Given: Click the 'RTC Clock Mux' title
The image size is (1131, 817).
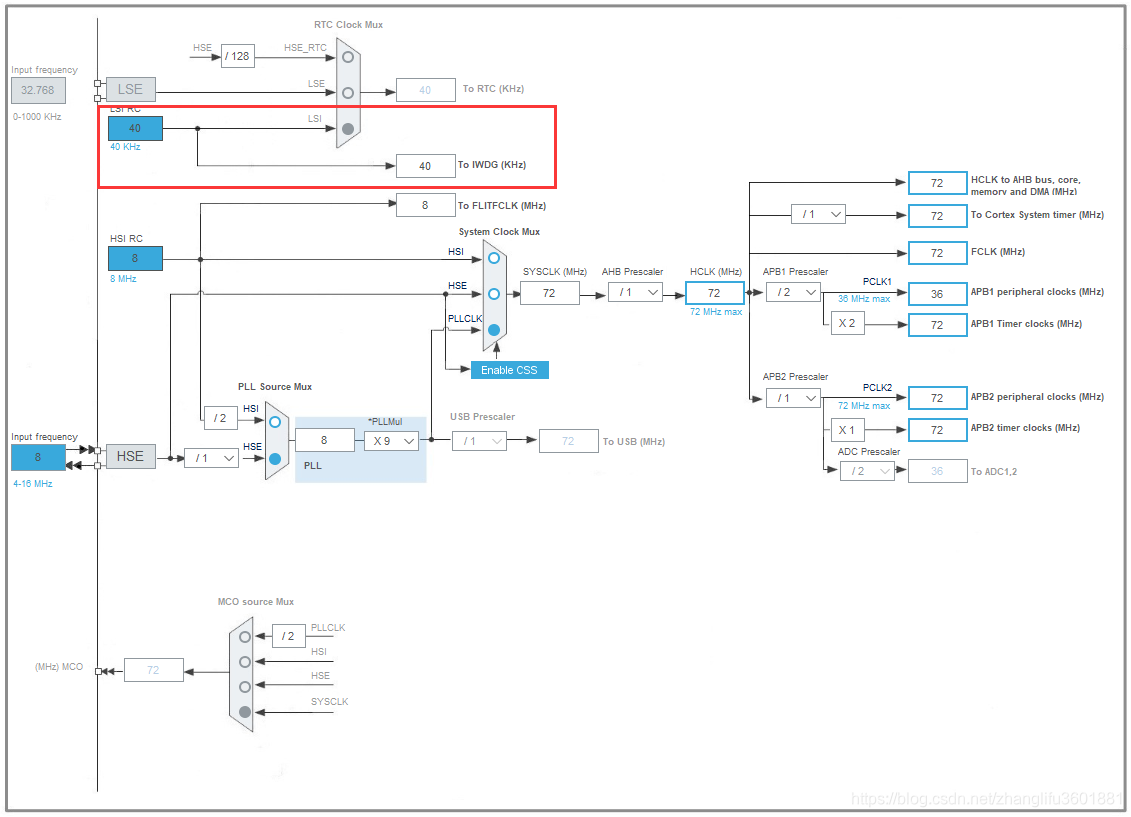Looking at the screenshot, I should [348, 25].
